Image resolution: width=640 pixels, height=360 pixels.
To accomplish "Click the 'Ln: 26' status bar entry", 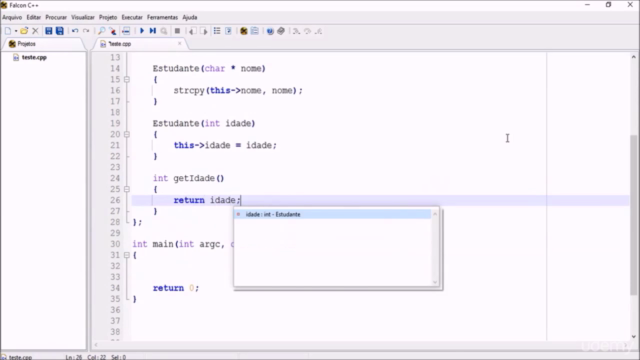I will (x=74, y=357).
